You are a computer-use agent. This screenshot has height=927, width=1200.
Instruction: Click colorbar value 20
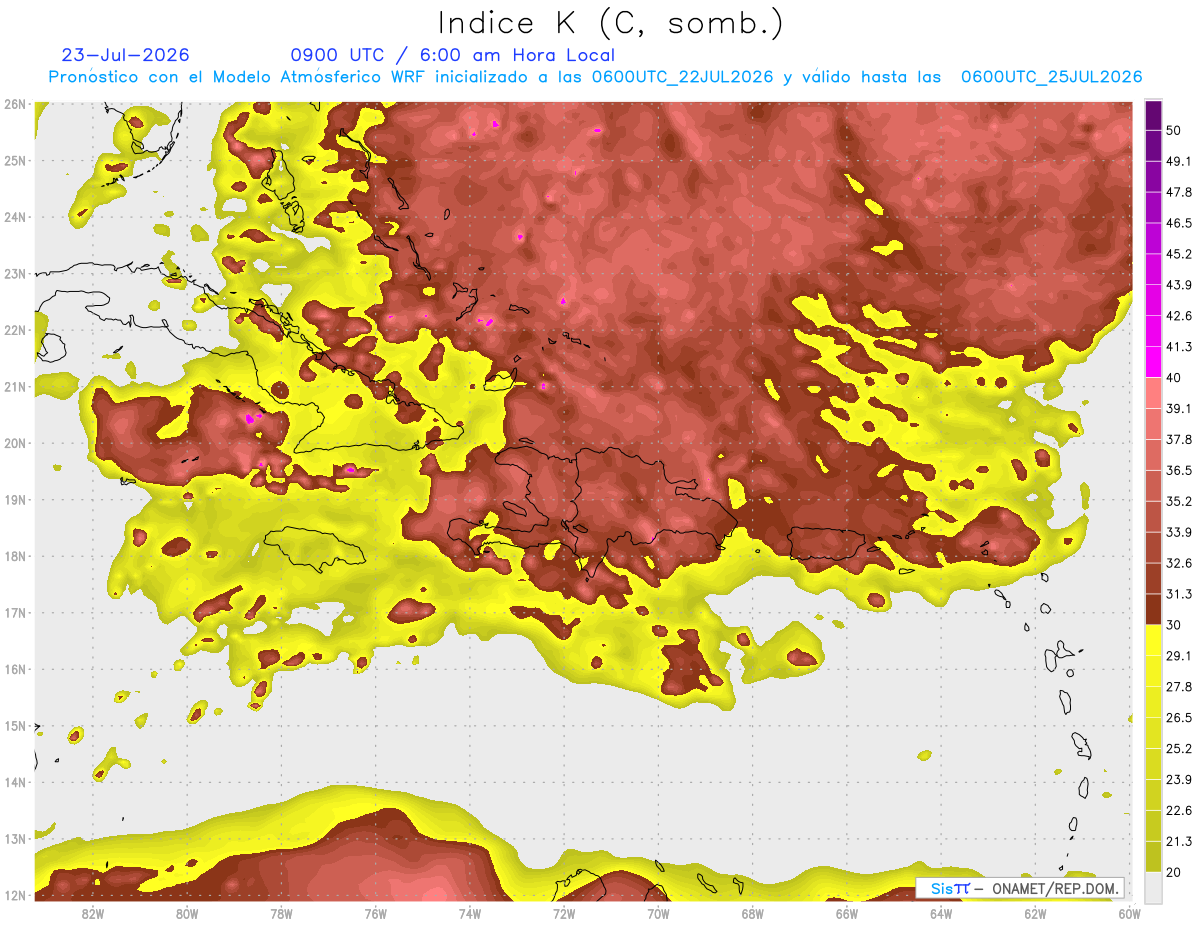pos(1174,873)
